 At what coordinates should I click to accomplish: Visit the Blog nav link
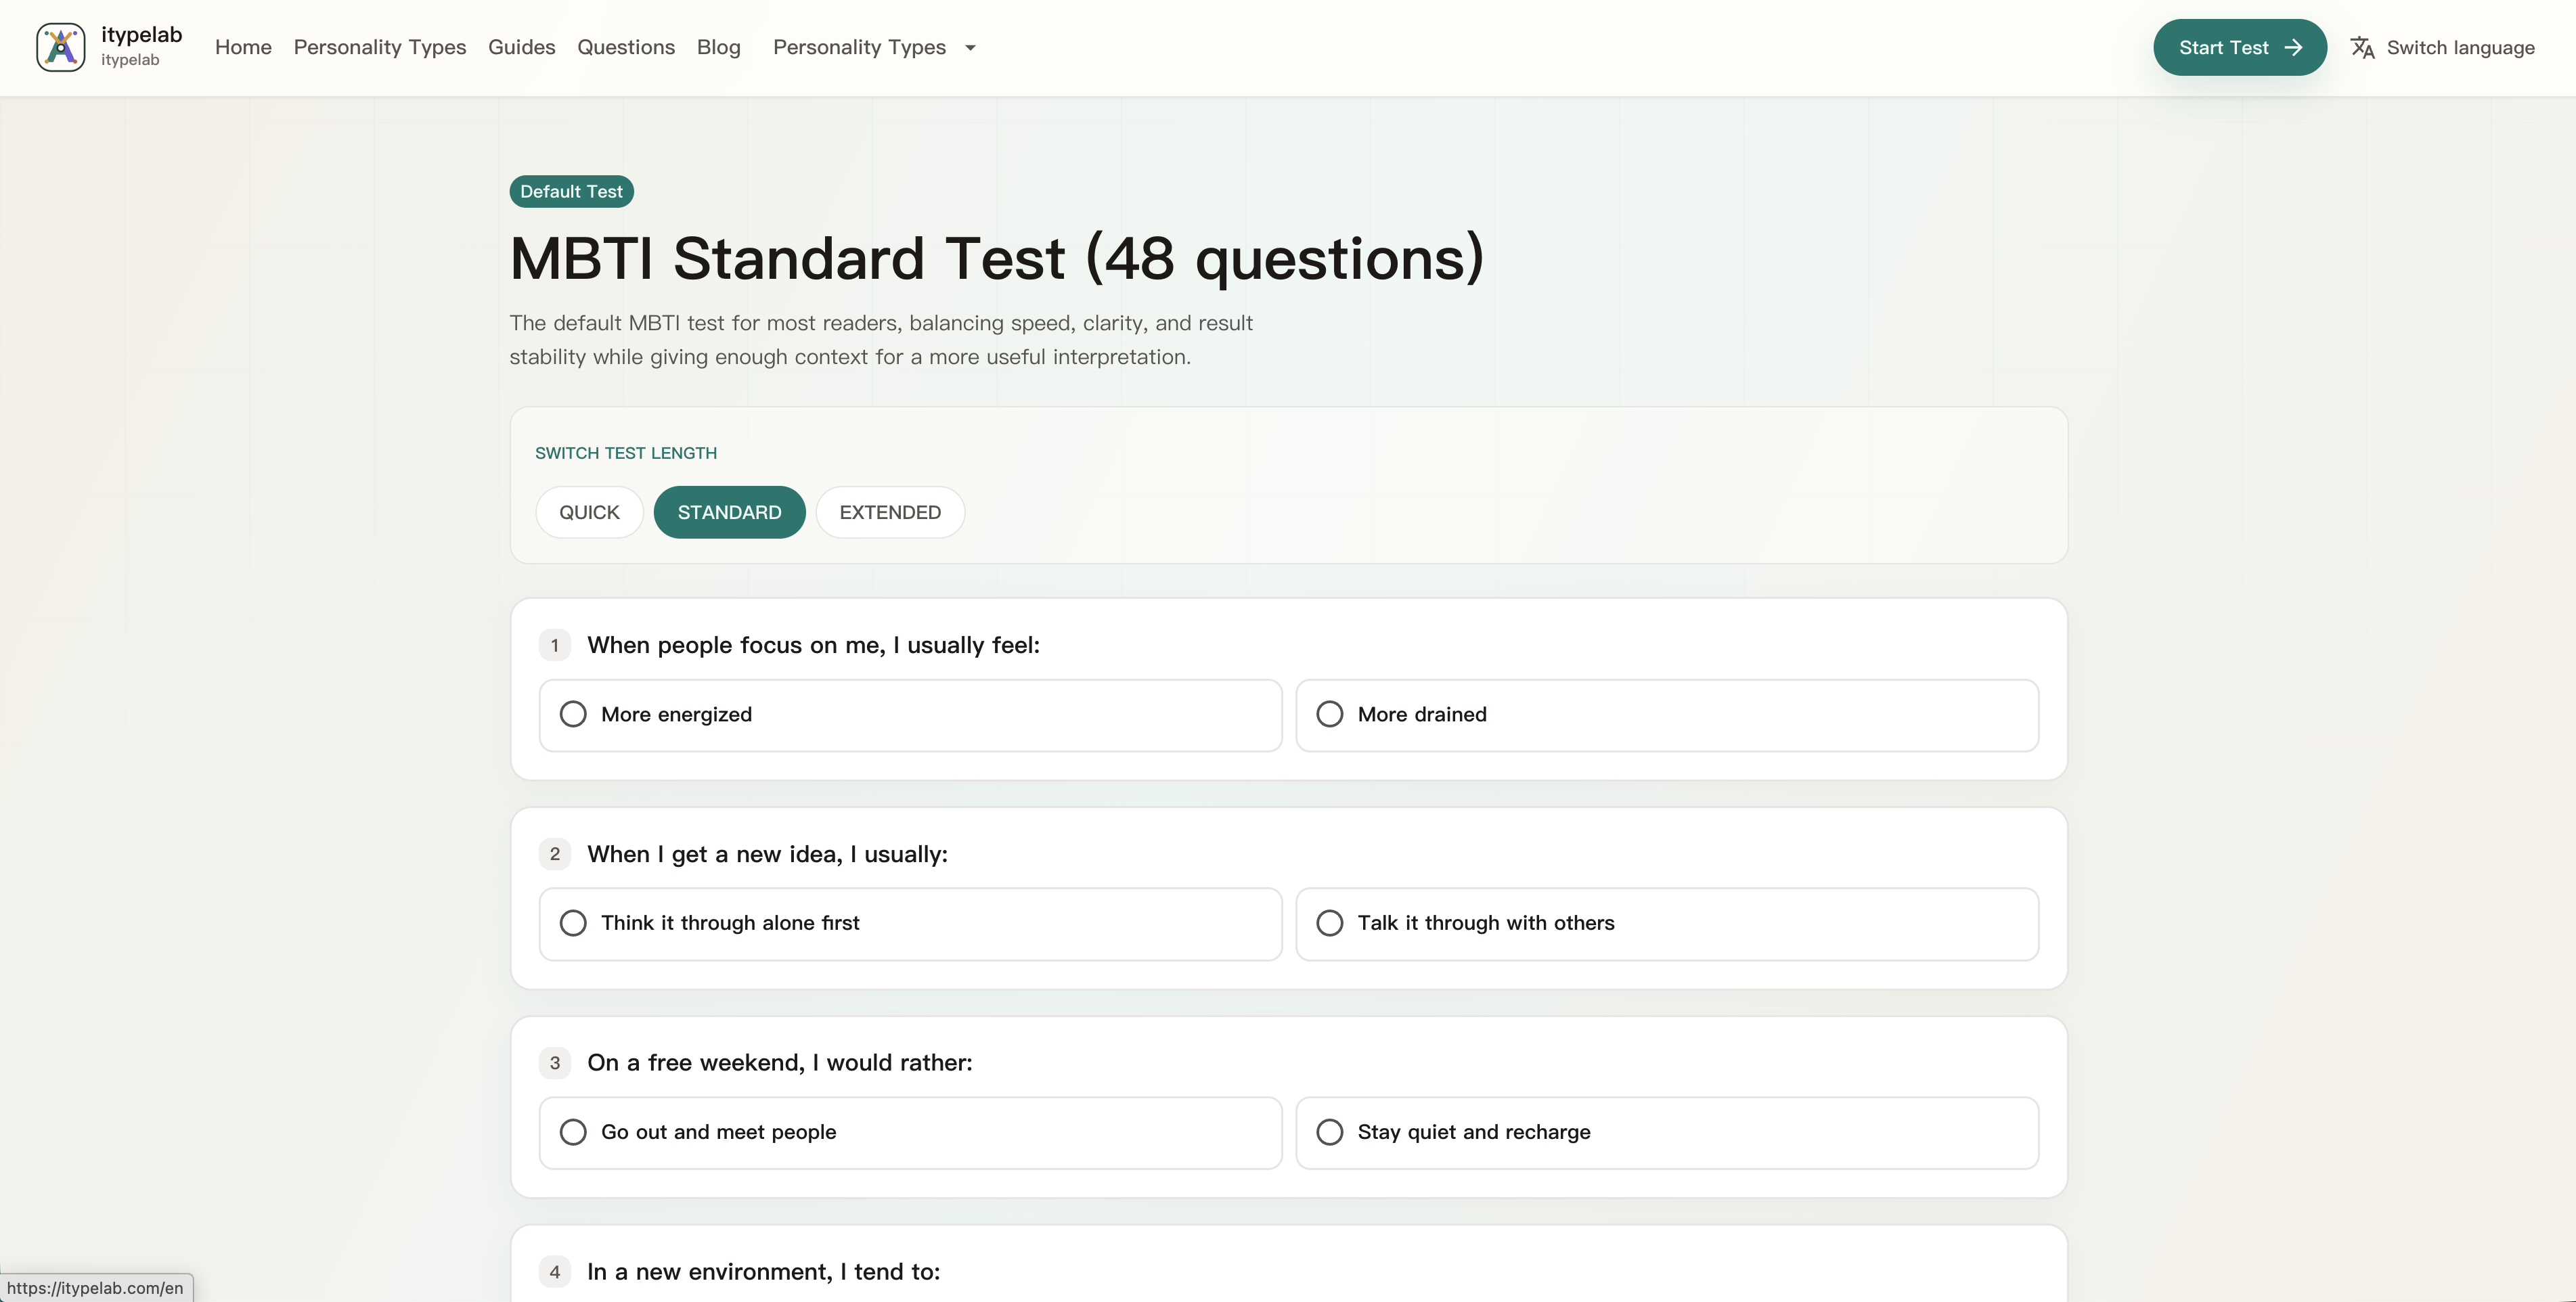[x=718, y=47]
